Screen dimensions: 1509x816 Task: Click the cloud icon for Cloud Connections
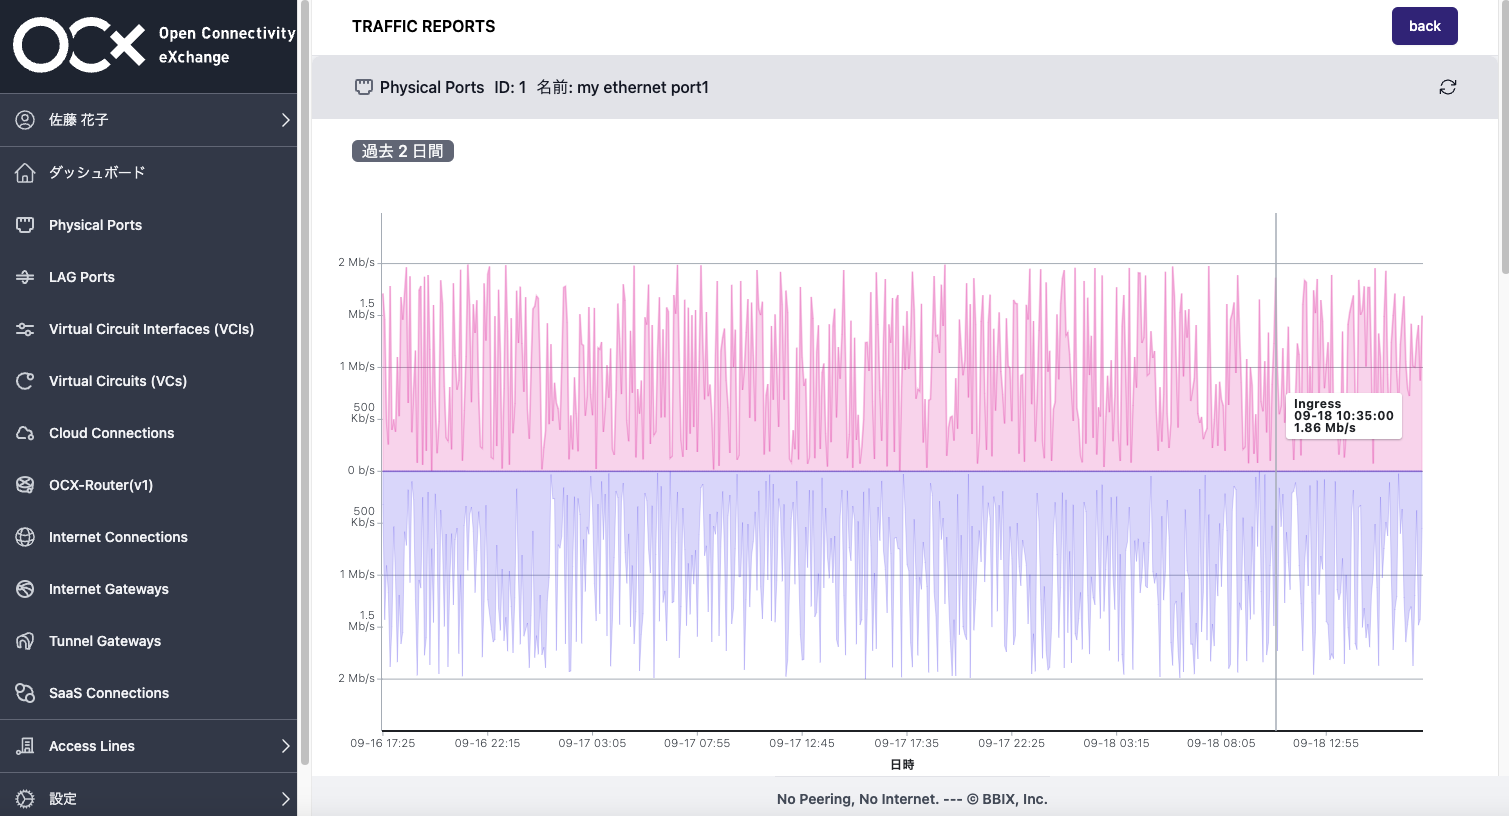click(x=25, y=433)
